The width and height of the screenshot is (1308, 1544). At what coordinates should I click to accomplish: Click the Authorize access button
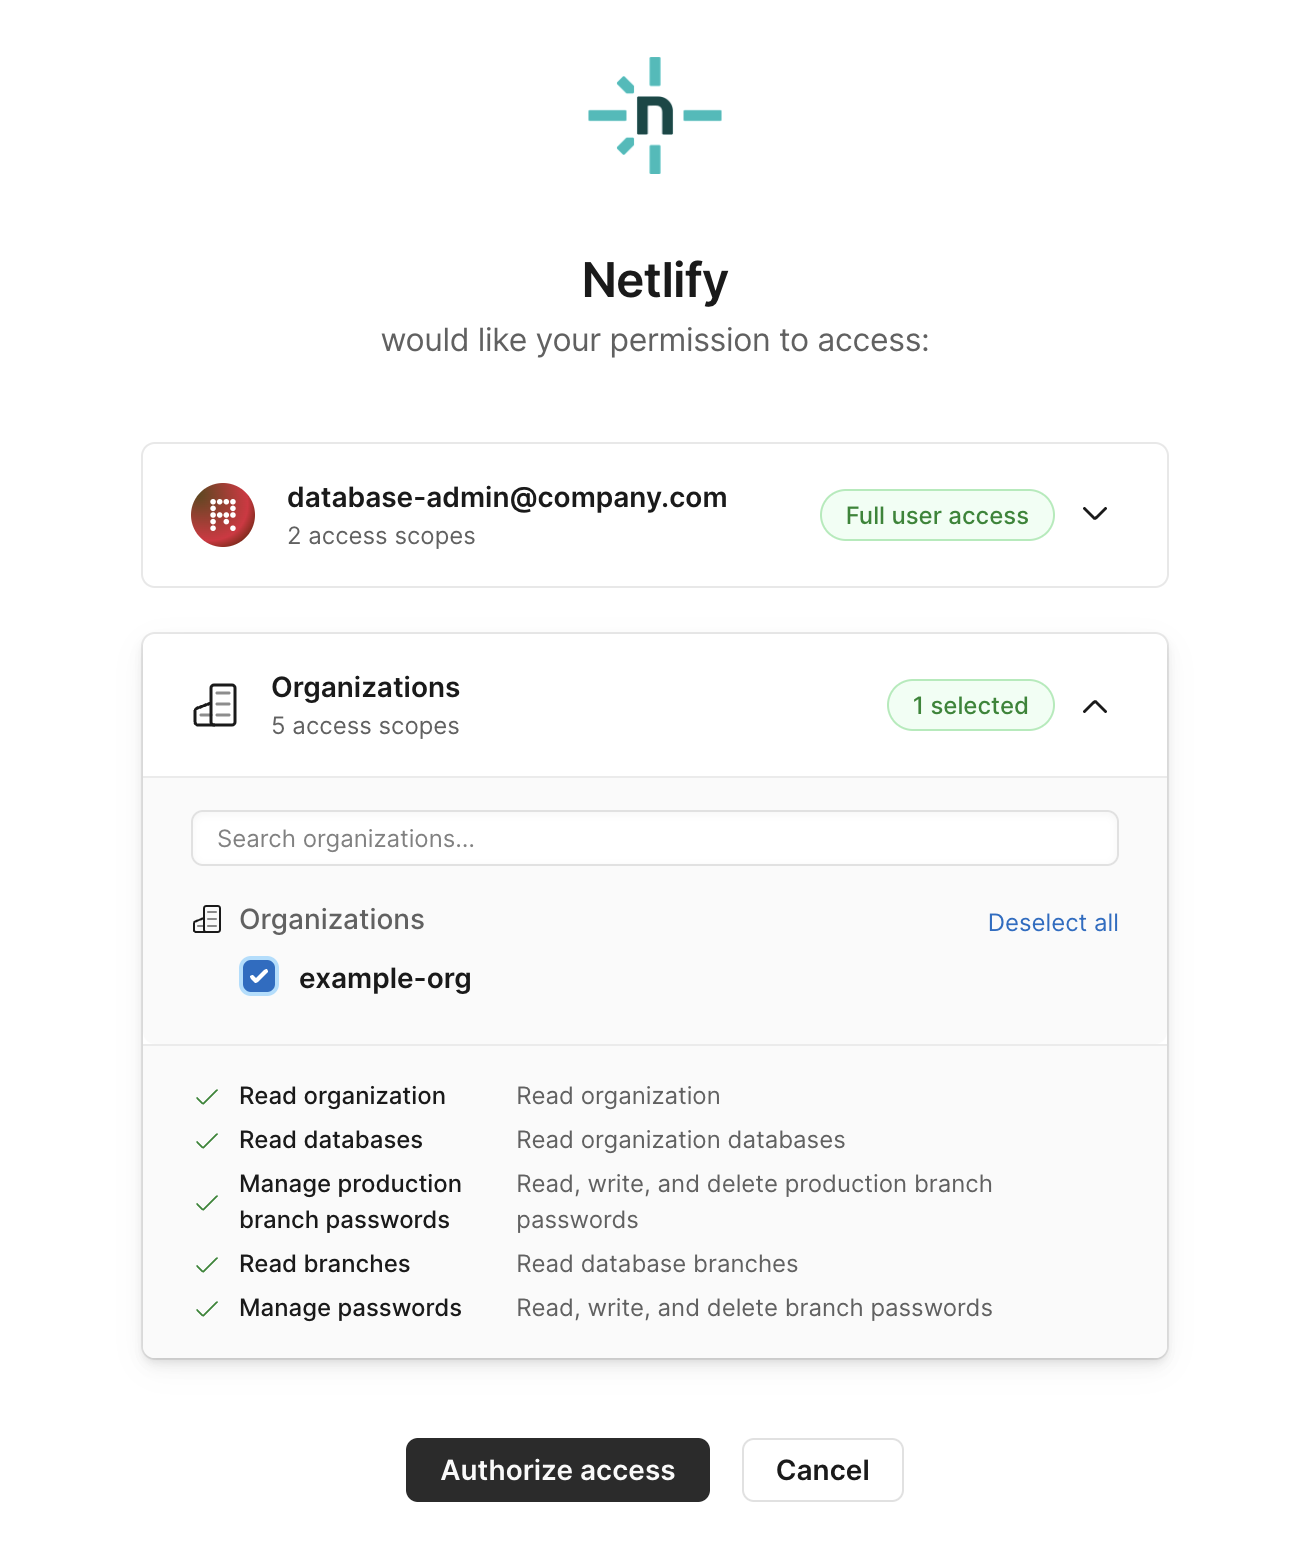(558, 1470)
